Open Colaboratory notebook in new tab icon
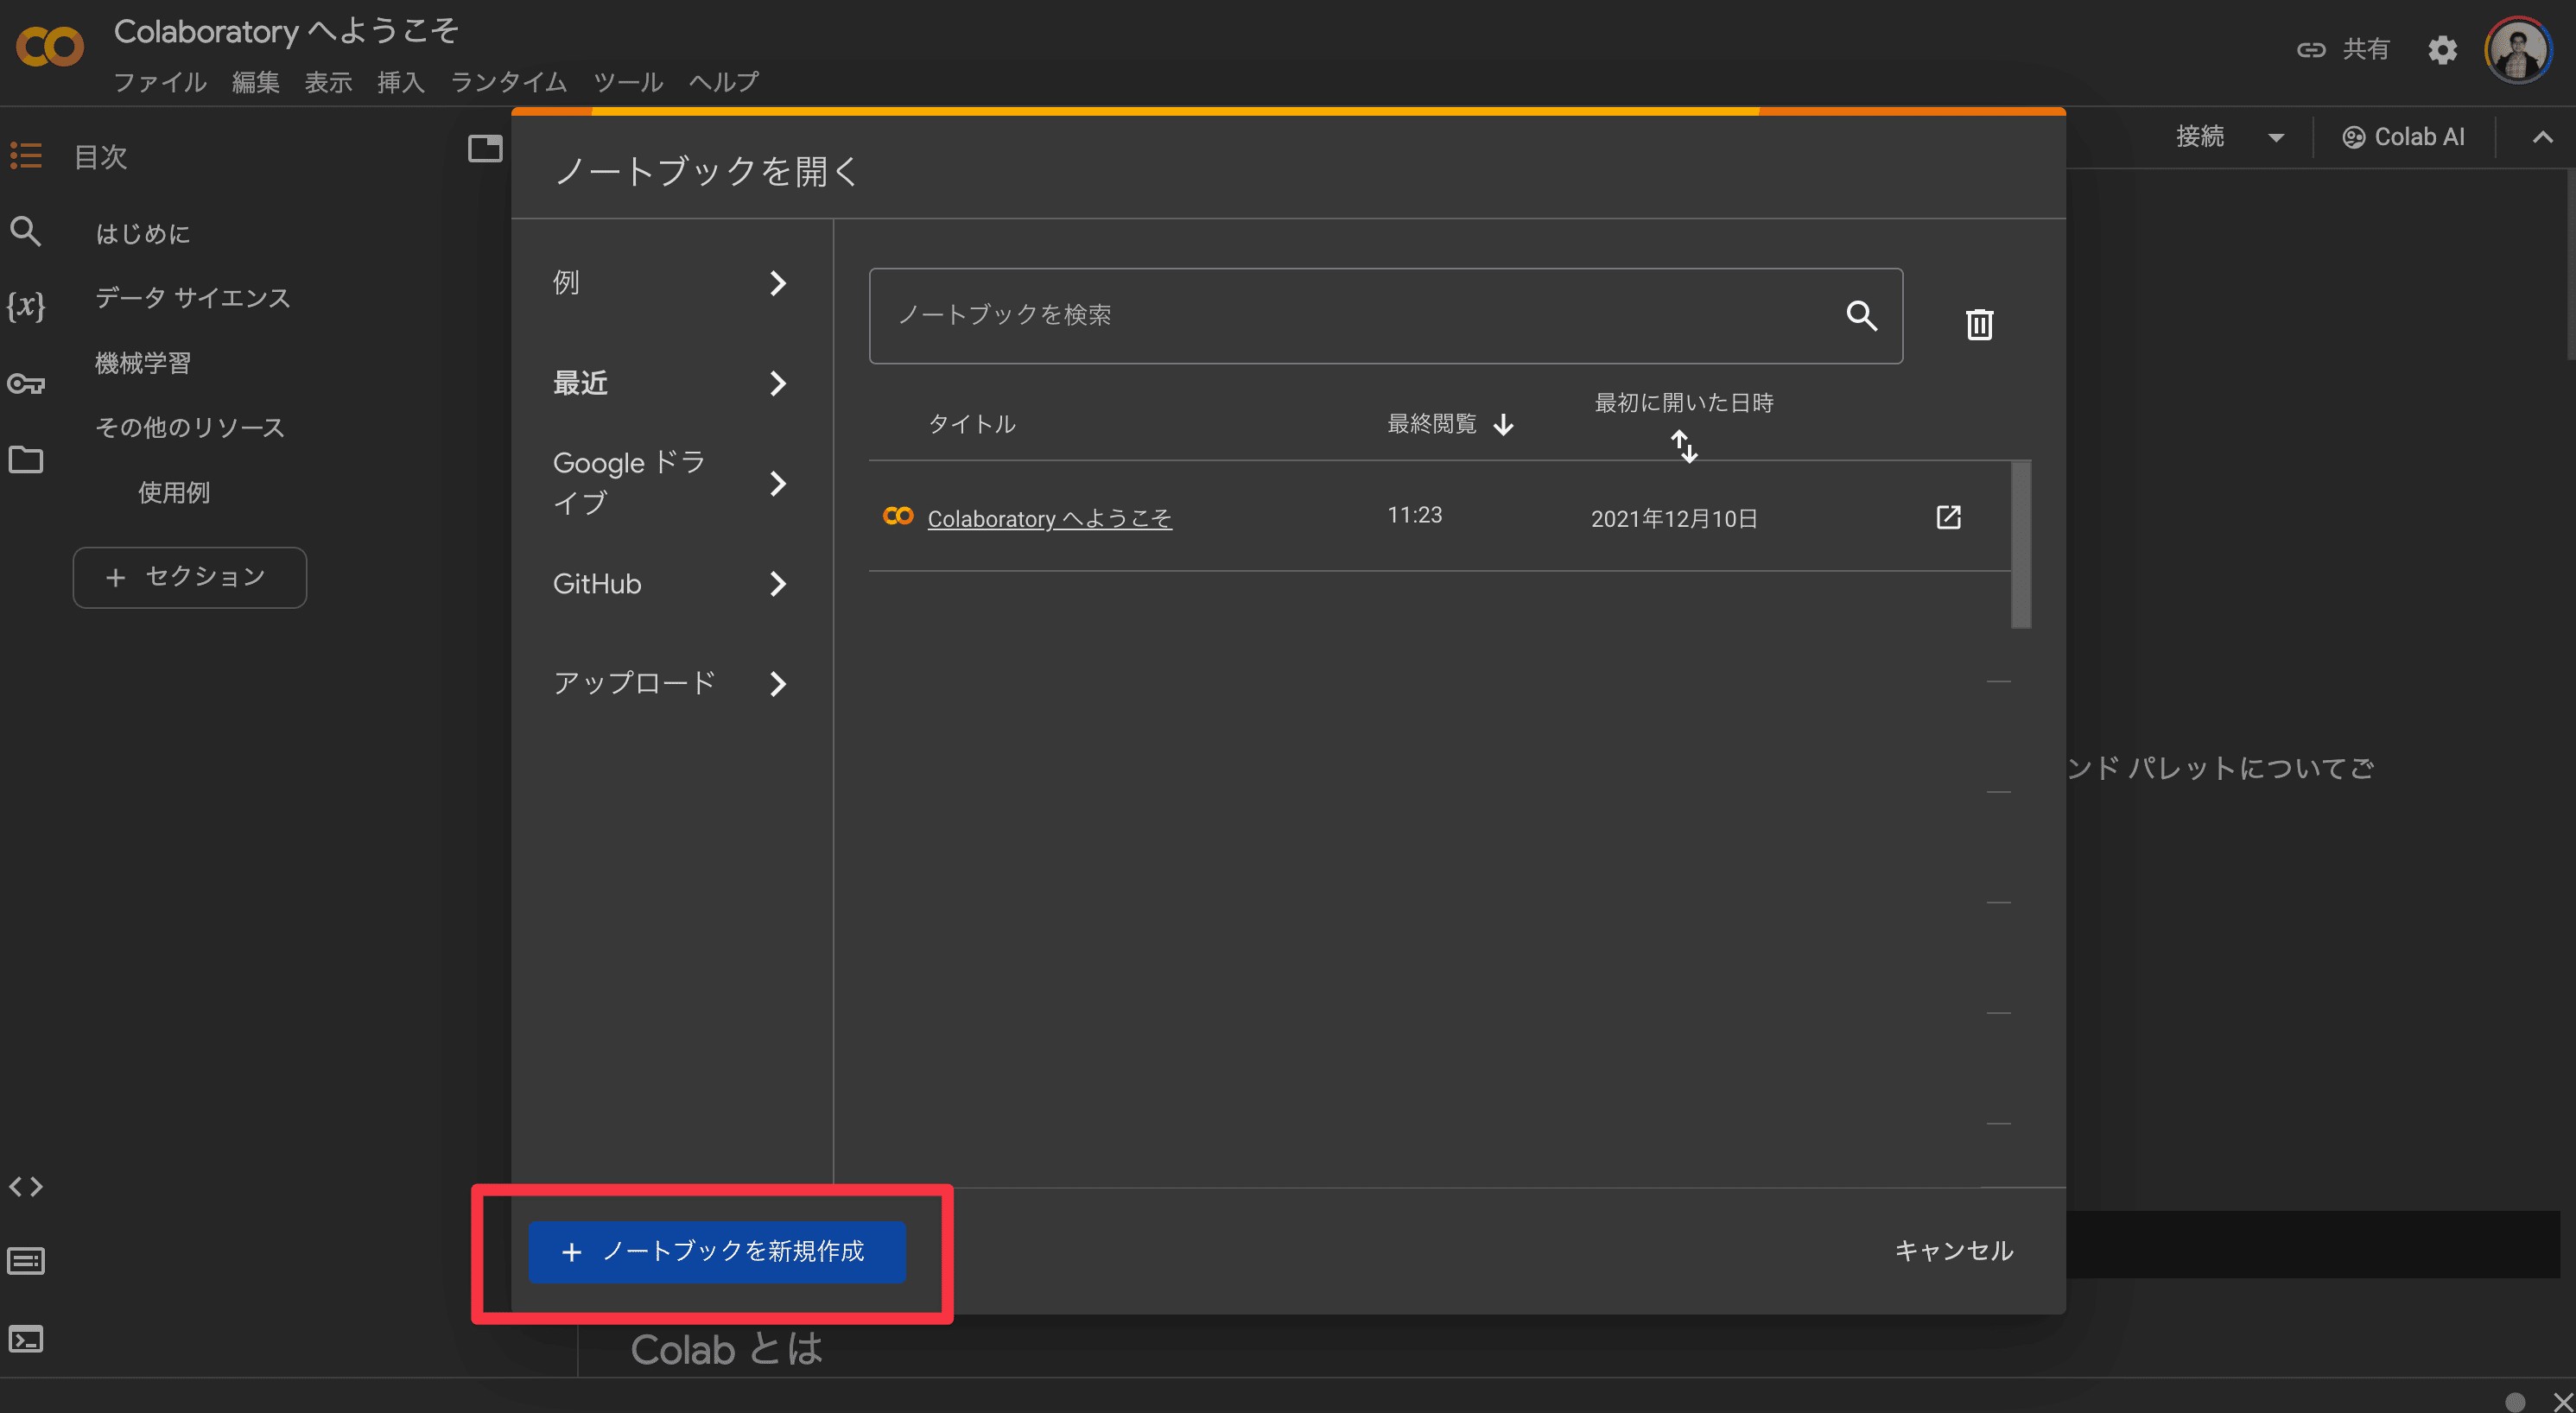This screenshot has width=2576, height=1413. 1948,517
